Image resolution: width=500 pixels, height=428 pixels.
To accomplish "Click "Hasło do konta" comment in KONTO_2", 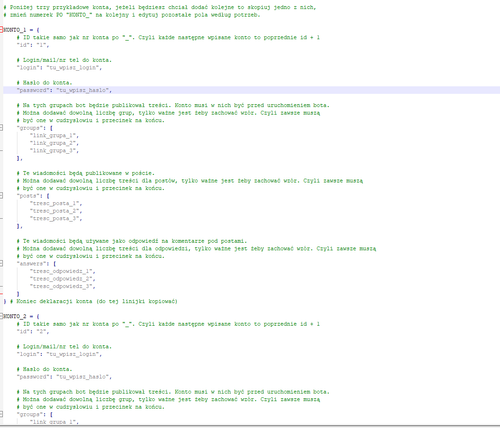I will point(44,369).
